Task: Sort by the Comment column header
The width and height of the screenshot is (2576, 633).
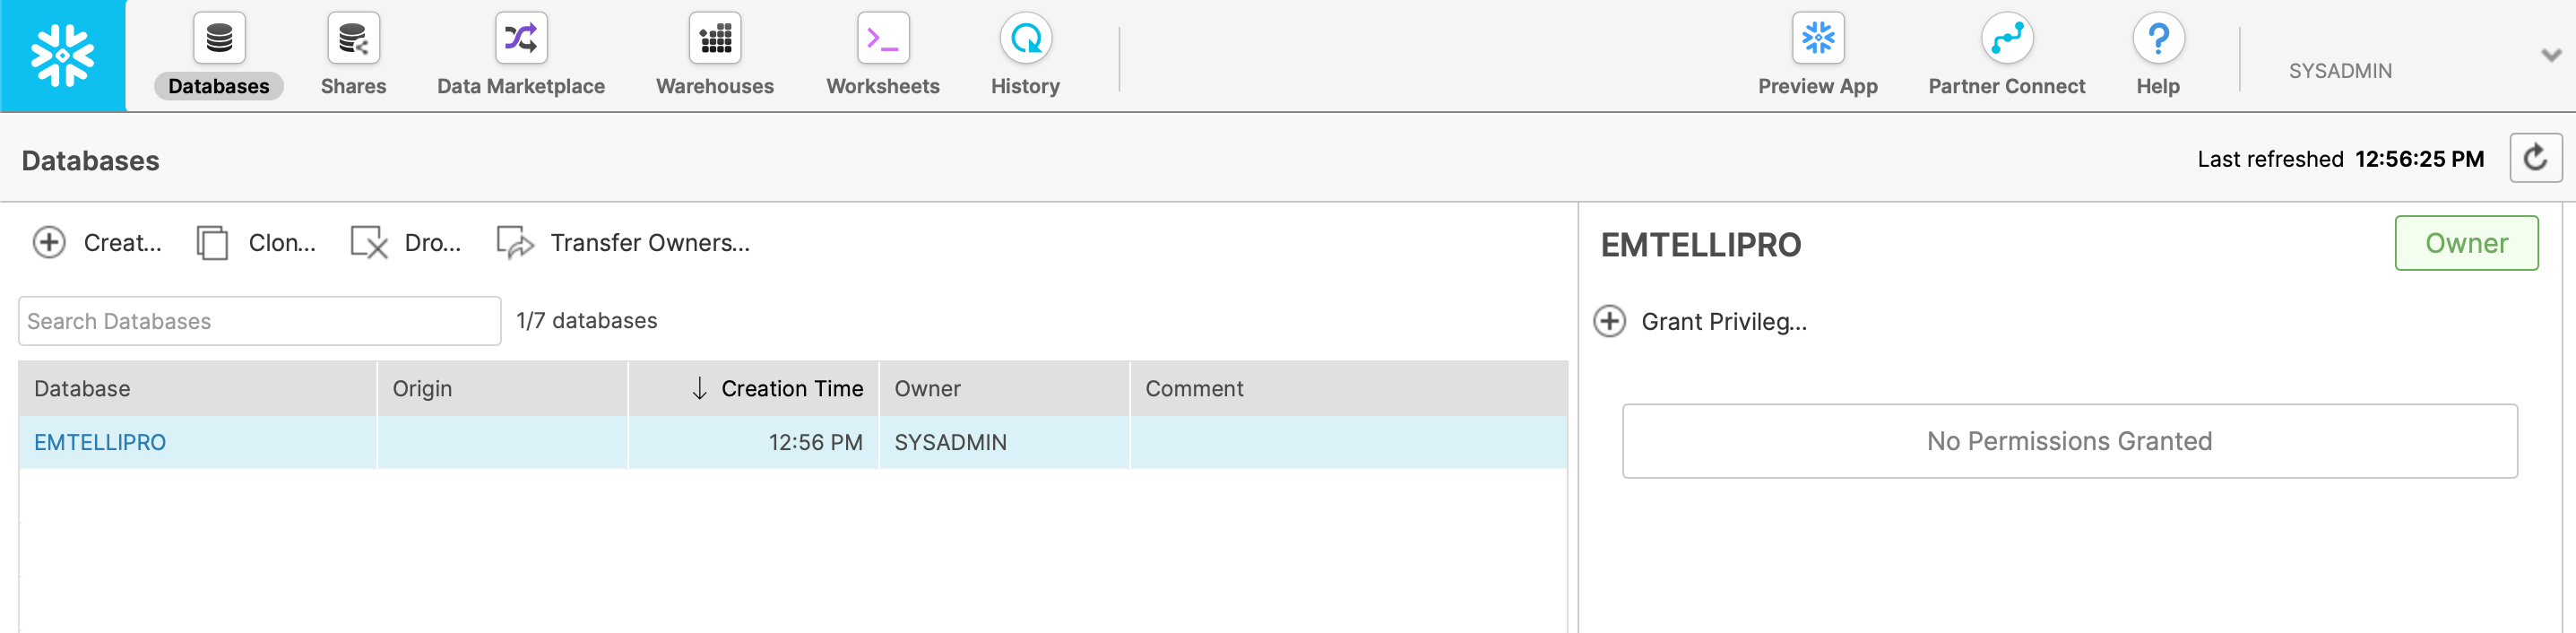Action: (1349, 389)
